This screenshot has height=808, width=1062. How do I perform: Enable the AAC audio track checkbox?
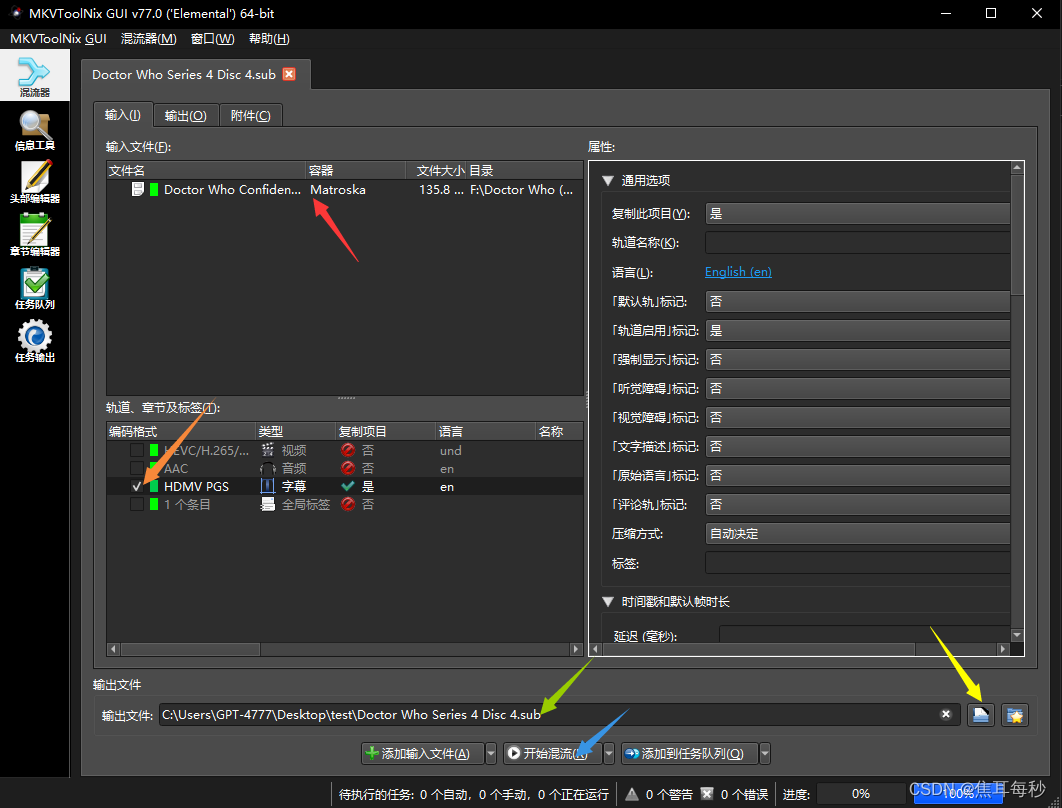pos(137,468)
